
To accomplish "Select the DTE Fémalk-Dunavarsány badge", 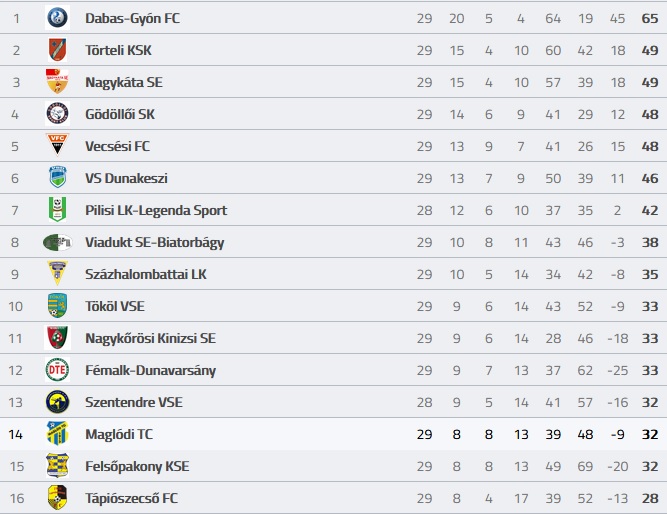I will 57,370.
